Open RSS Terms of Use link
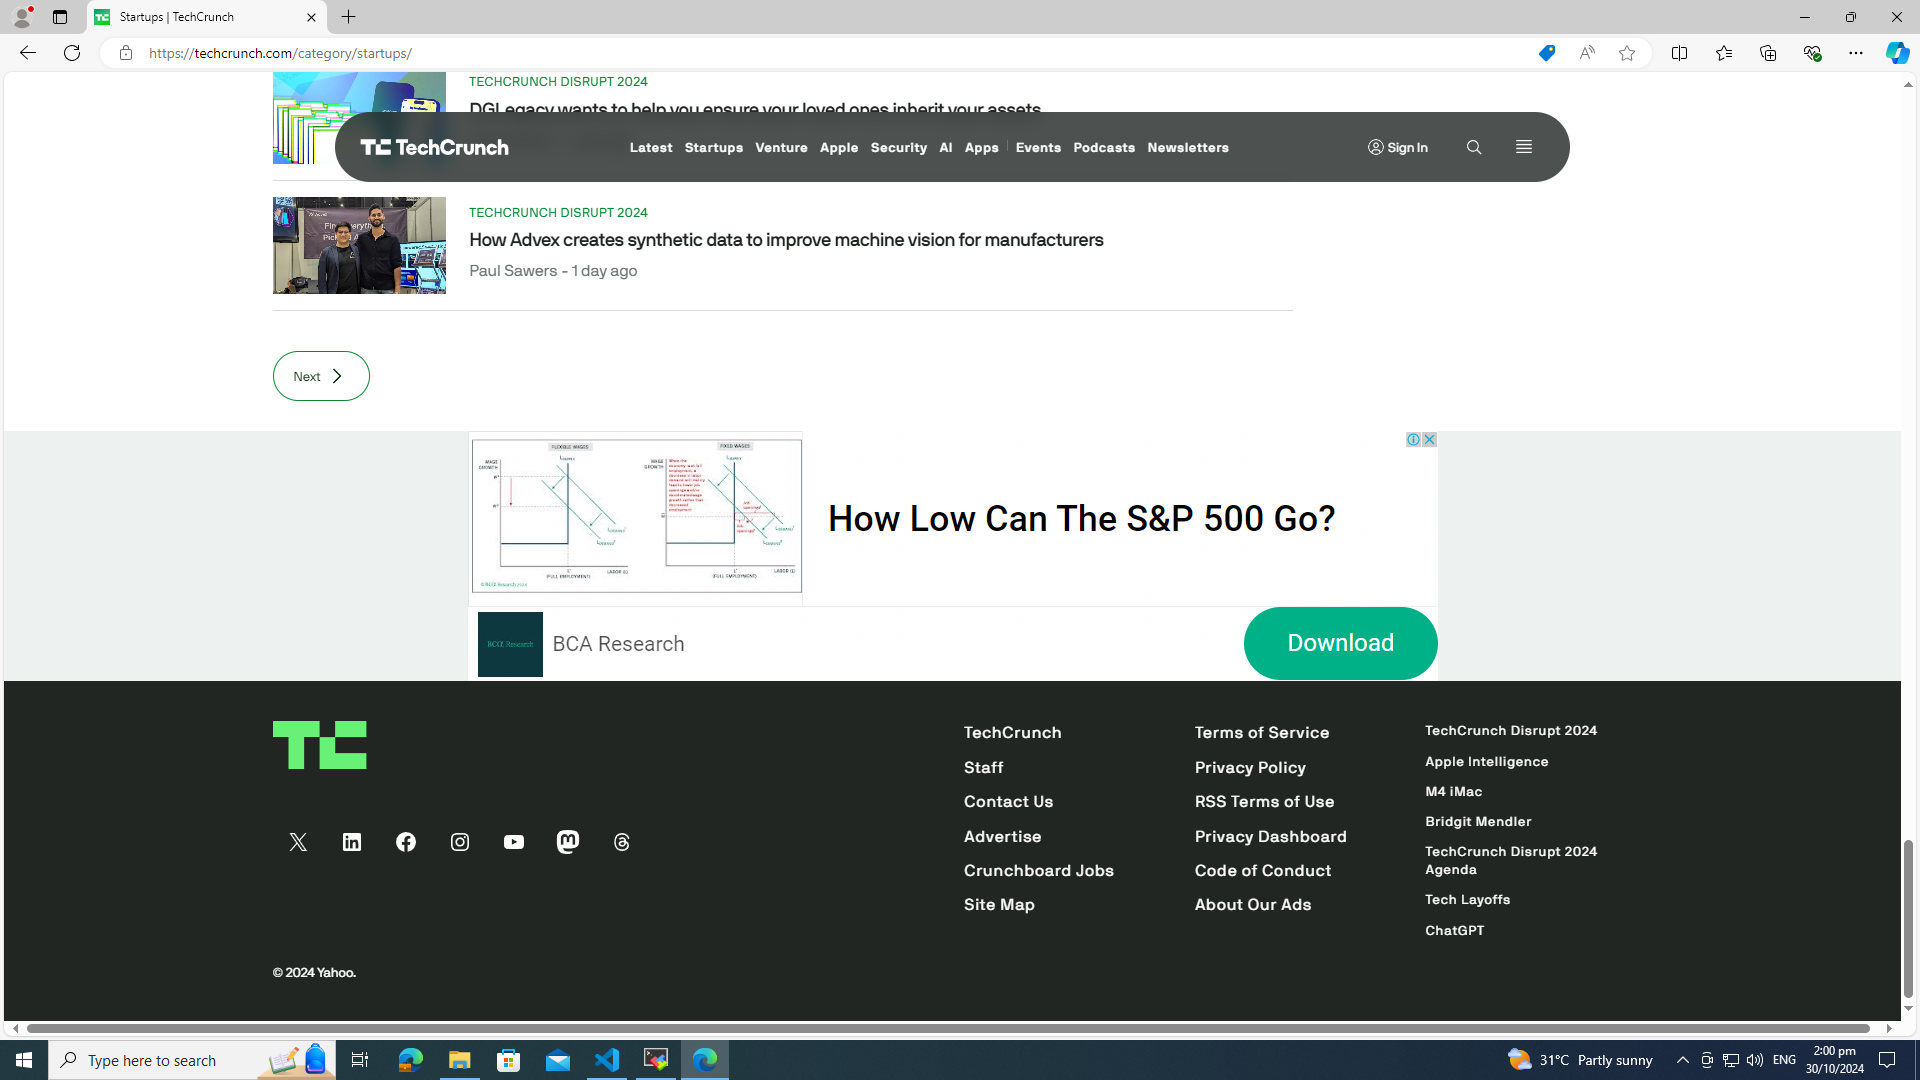The image size is (1920, 1080). [x=1264, y=801]
